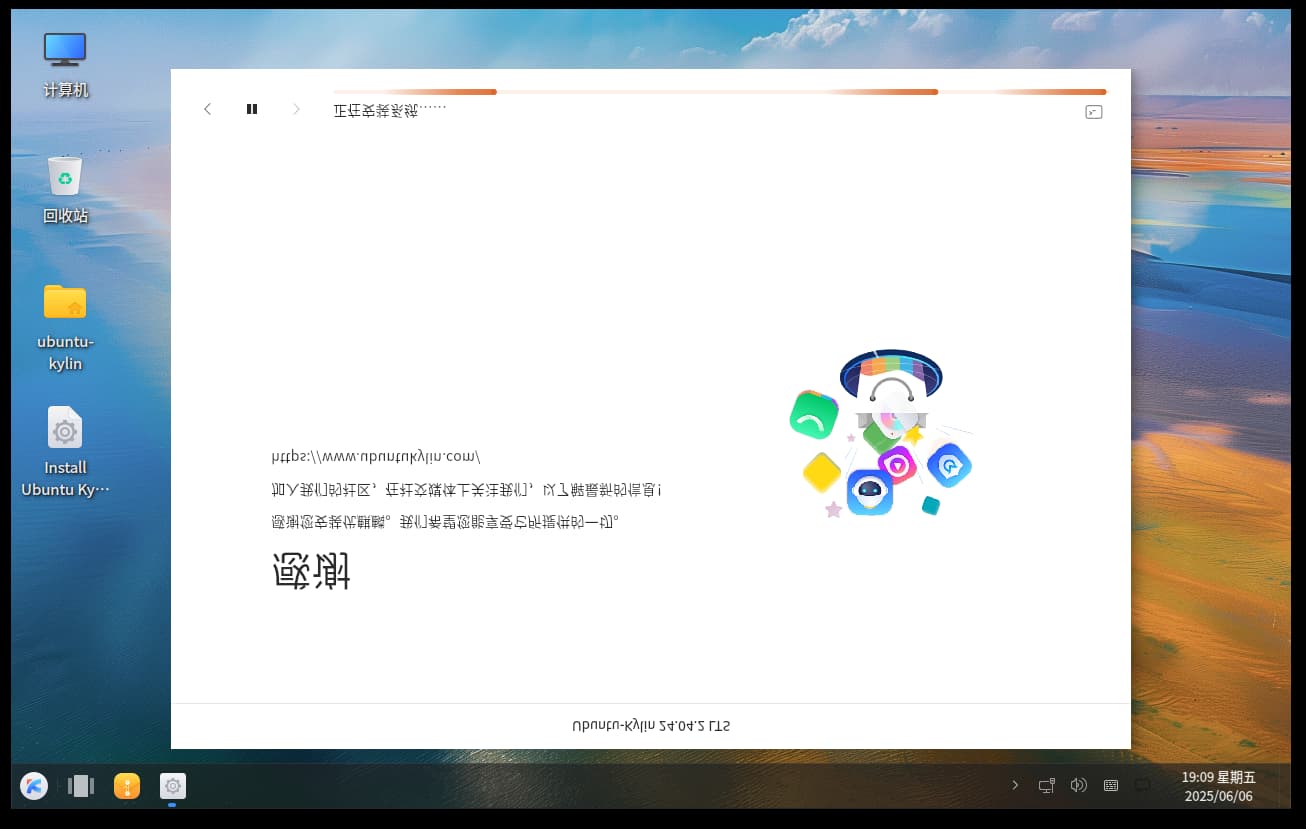Screen dimensions: 1306x829
Task: Select the Install Ubuntu Kylin desktop launcher
Action: point(65,452)
